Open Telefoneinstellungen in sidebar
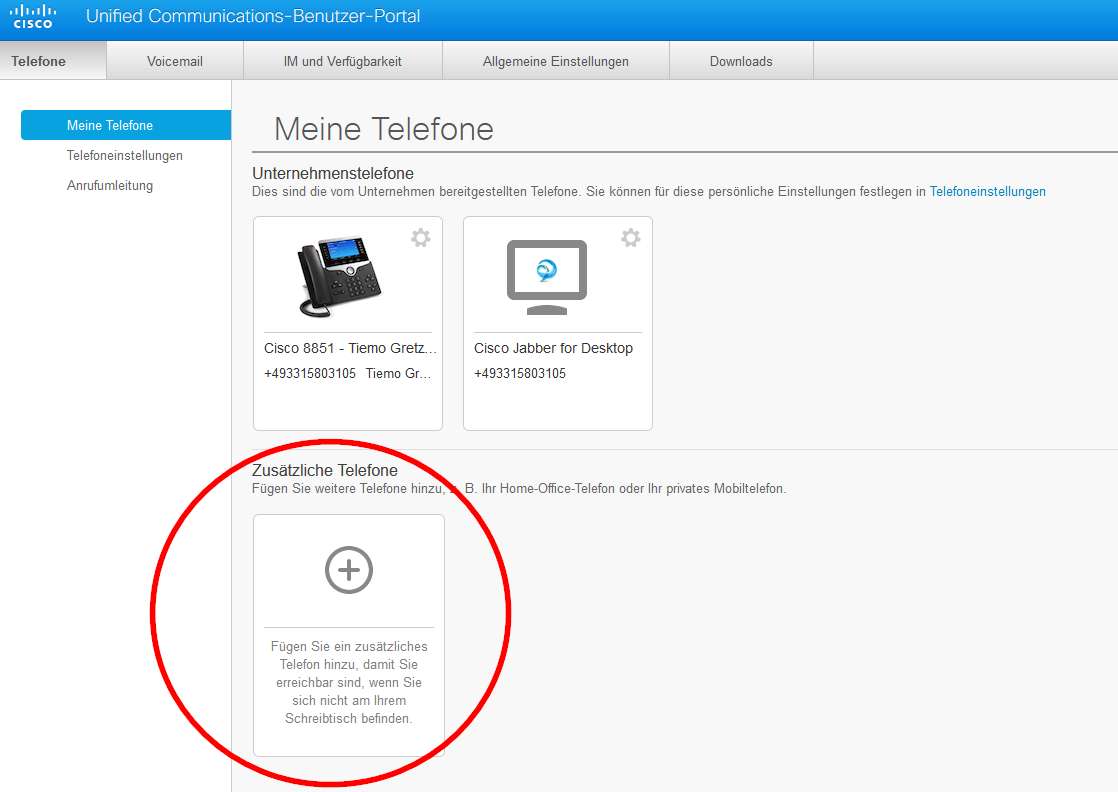Screen dimensions: 1118x792 (x=125, y=155)
